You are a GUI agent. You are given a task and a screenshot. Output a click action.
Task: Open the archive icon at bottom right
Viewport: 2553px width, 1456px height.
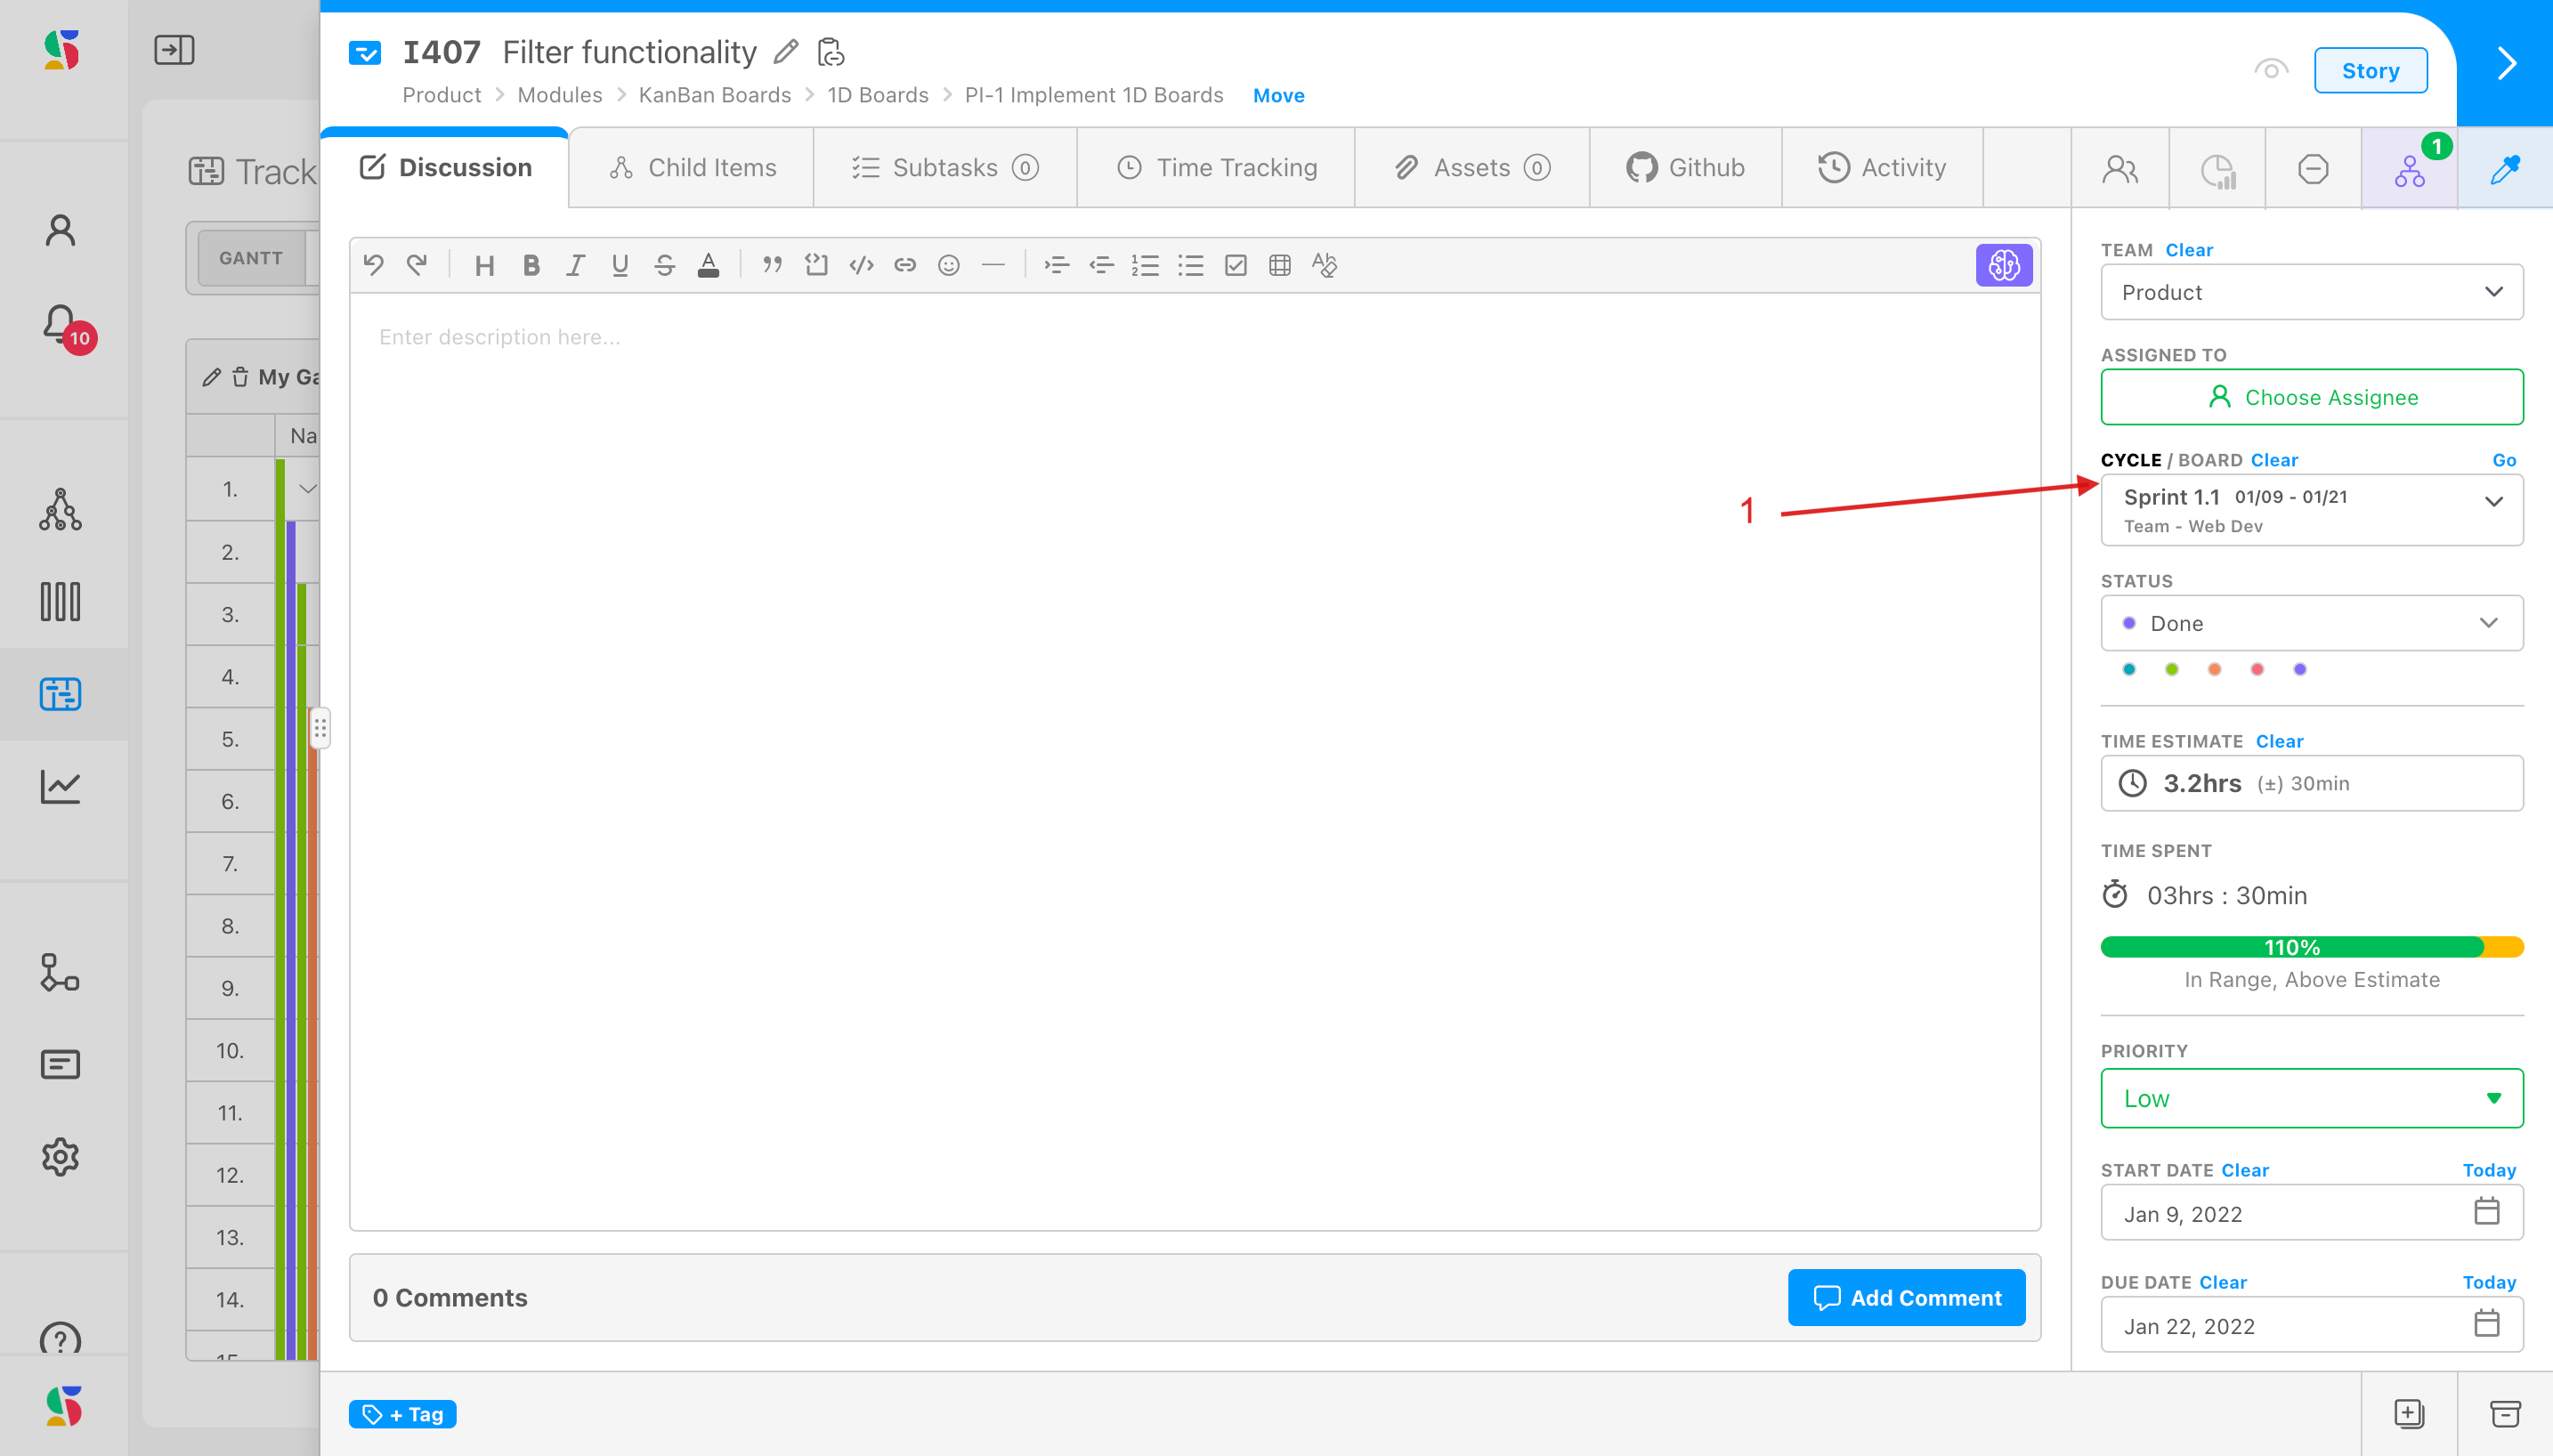point(2504,1413)
